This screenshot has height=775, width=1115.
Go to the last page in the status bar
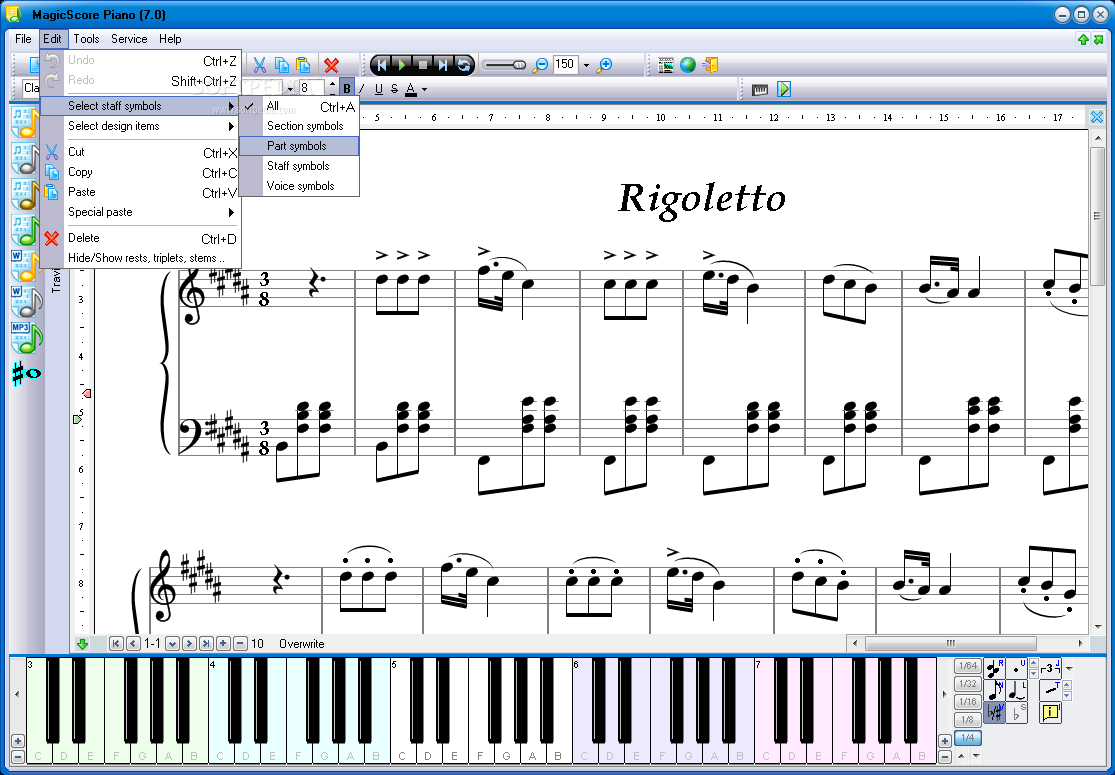(206, 643)
